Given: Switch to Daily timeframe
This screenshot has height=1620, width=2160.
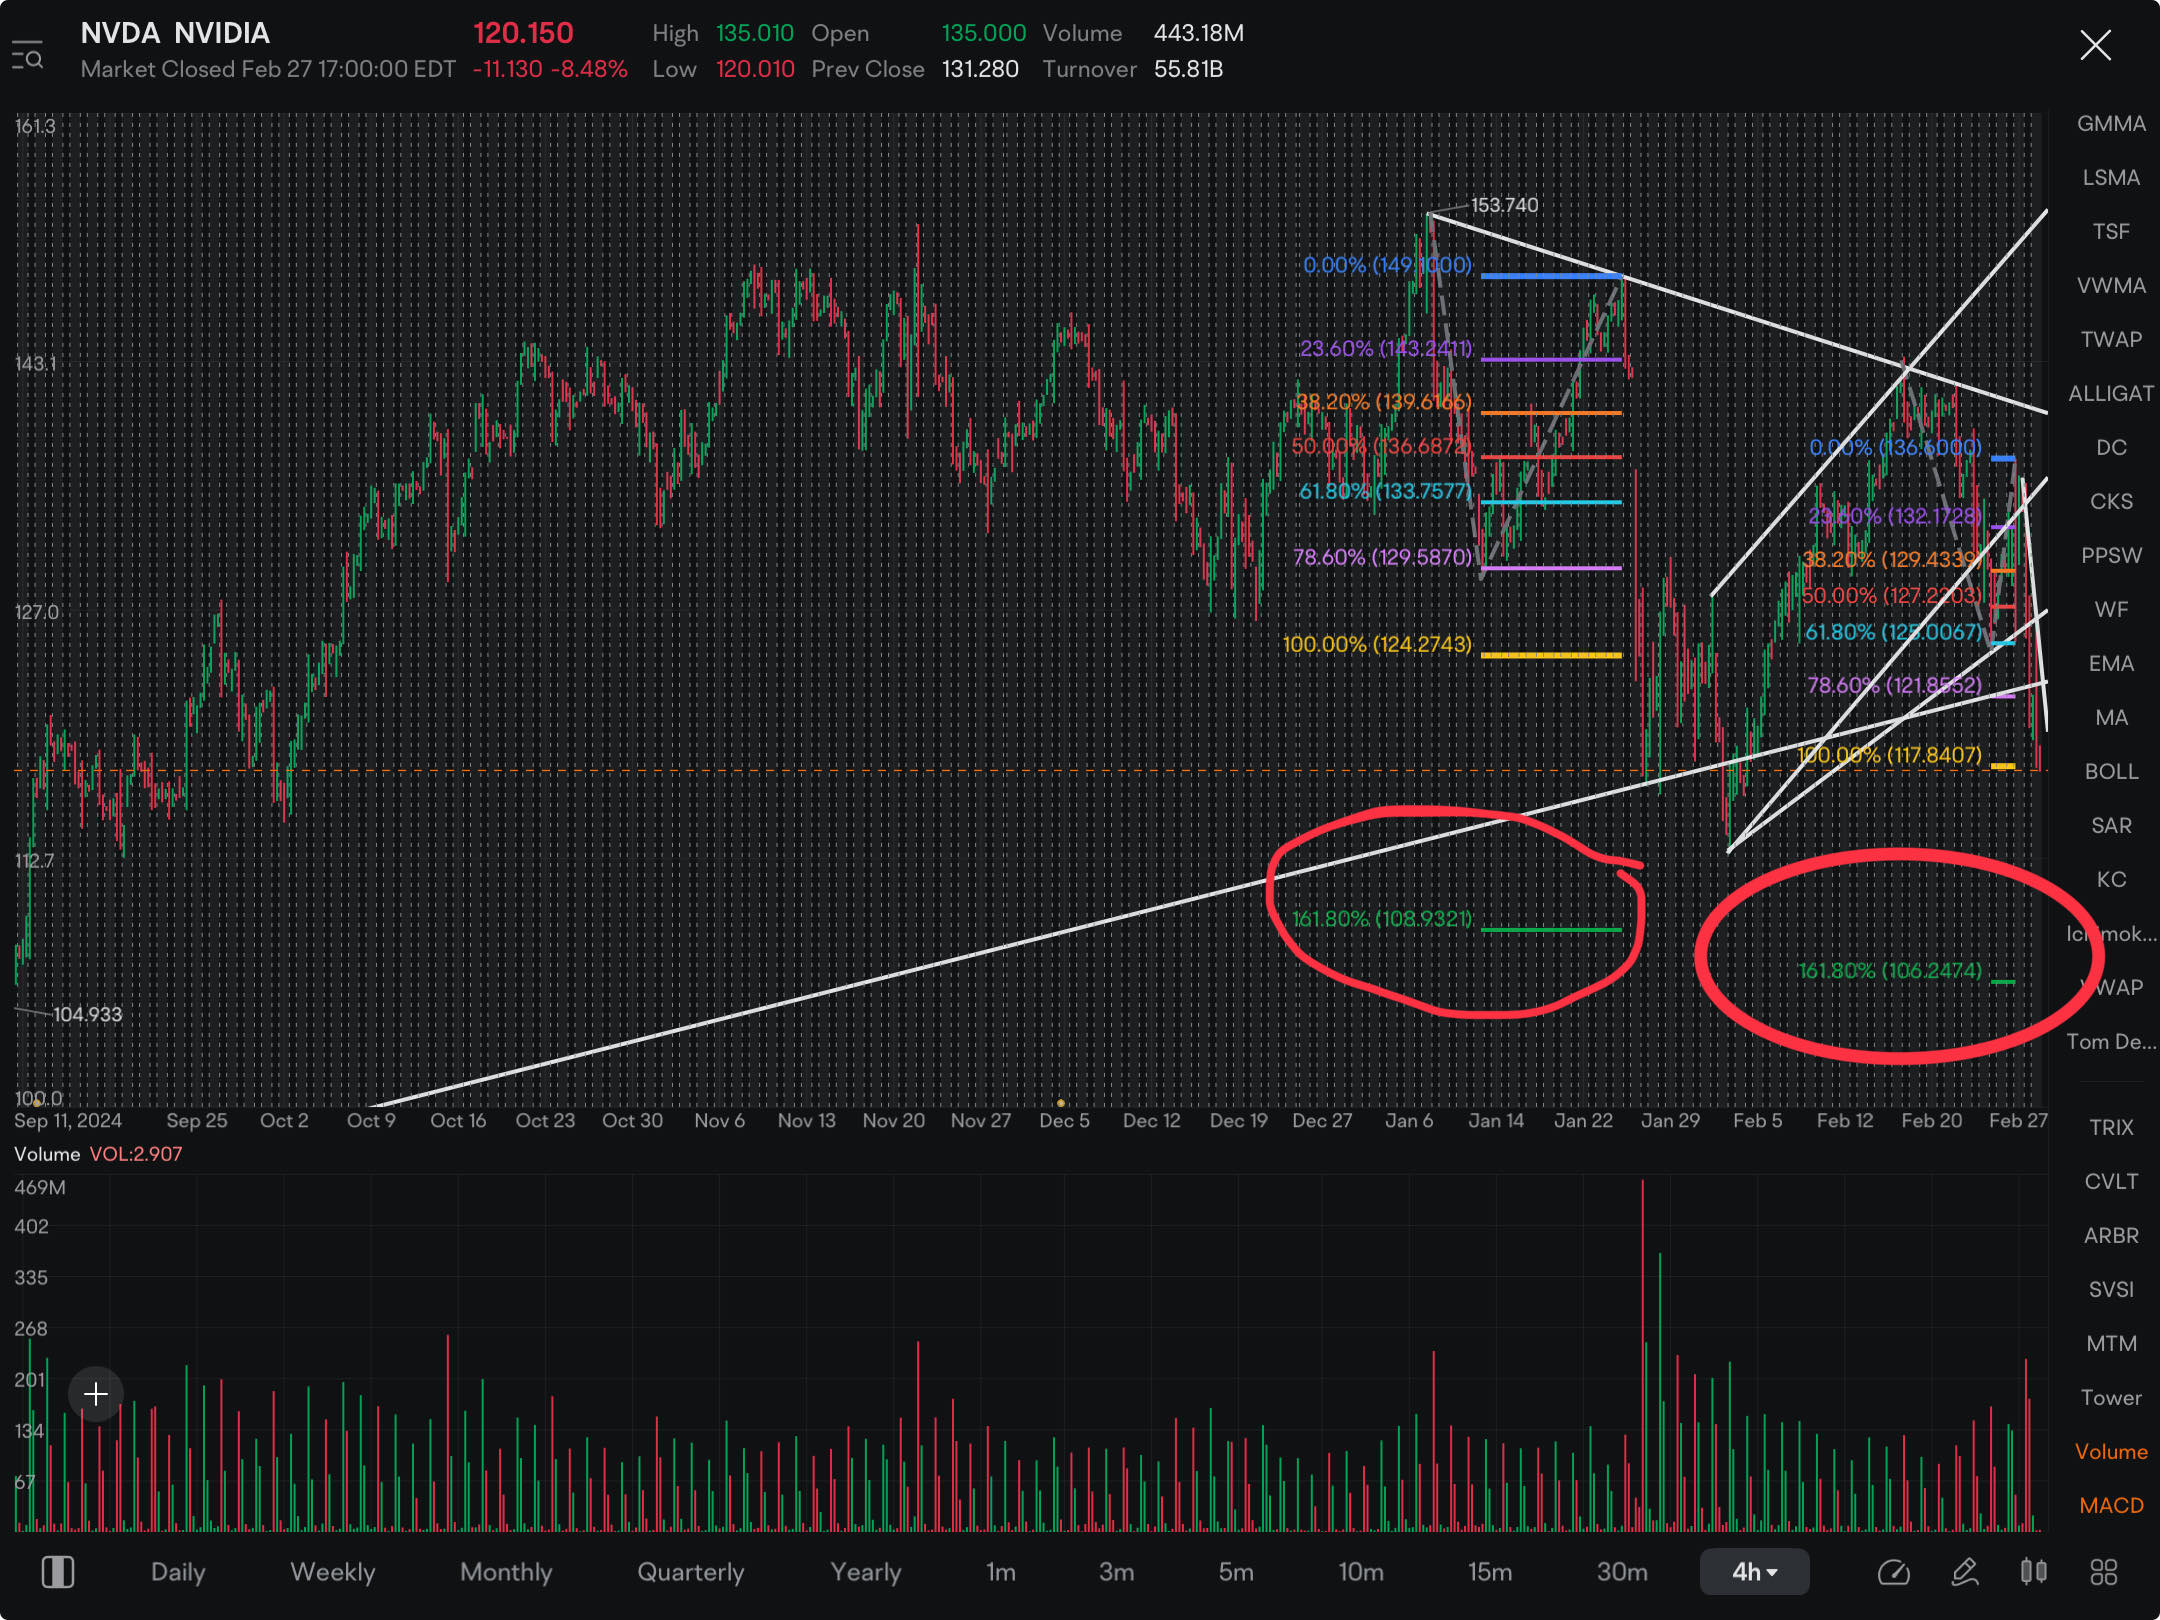Looking at the screenshot, I should [x=178, y=1572].
